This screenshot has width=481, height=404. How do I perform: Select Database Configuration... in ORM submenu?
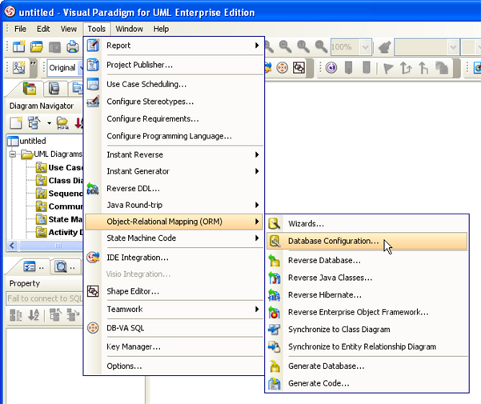pyautogui.click(x=367, y=241)
